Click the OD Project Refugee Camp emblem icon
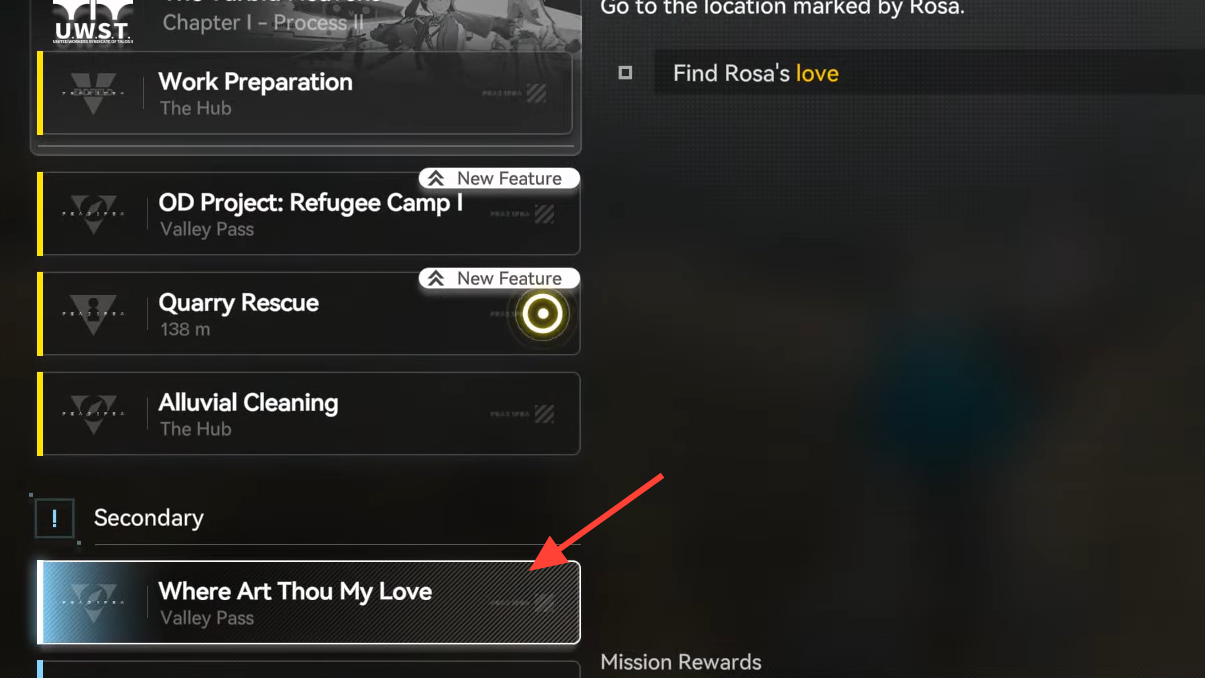The height and width of the screenshot is (678, 1205). click(93, 214)
